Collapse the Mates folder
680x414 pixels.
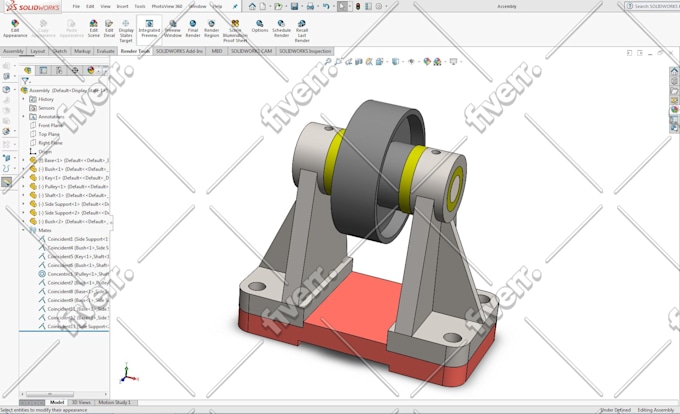coord(24,230)
